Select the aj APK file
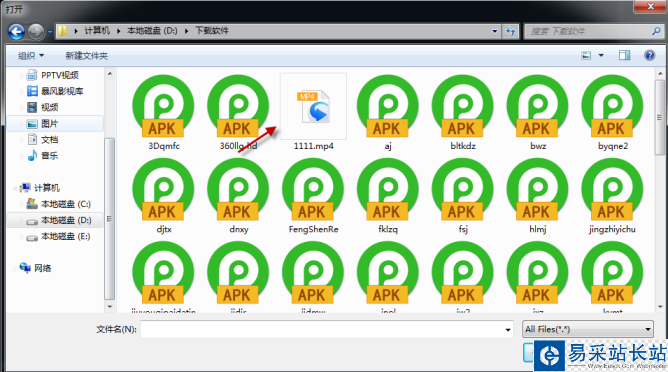Viewport: 668px width, 372px height. pyautogui.click(x=388, y=113)
